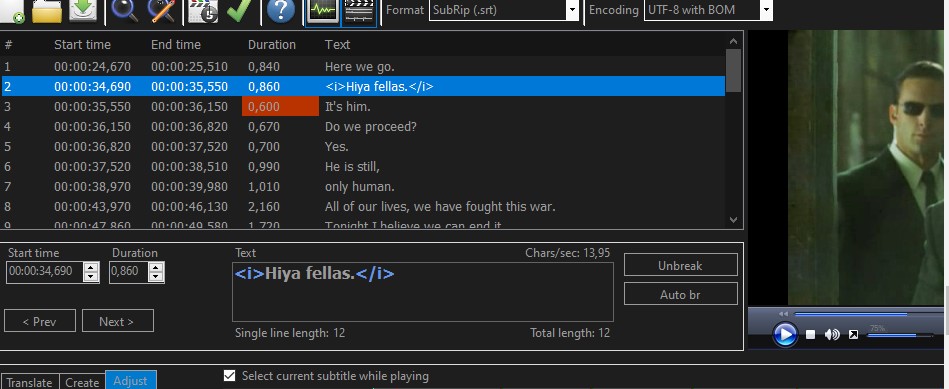Click the Unbreak button
Image resolution: width=949 pixels, height=389 pixels.
pos(680,265)
